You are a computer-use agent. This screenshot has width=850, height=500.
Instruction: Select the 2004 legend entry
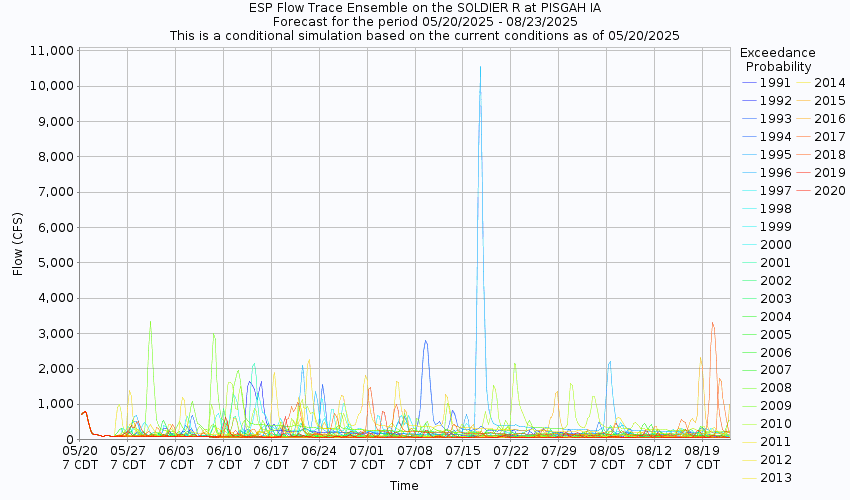point(767,317)
